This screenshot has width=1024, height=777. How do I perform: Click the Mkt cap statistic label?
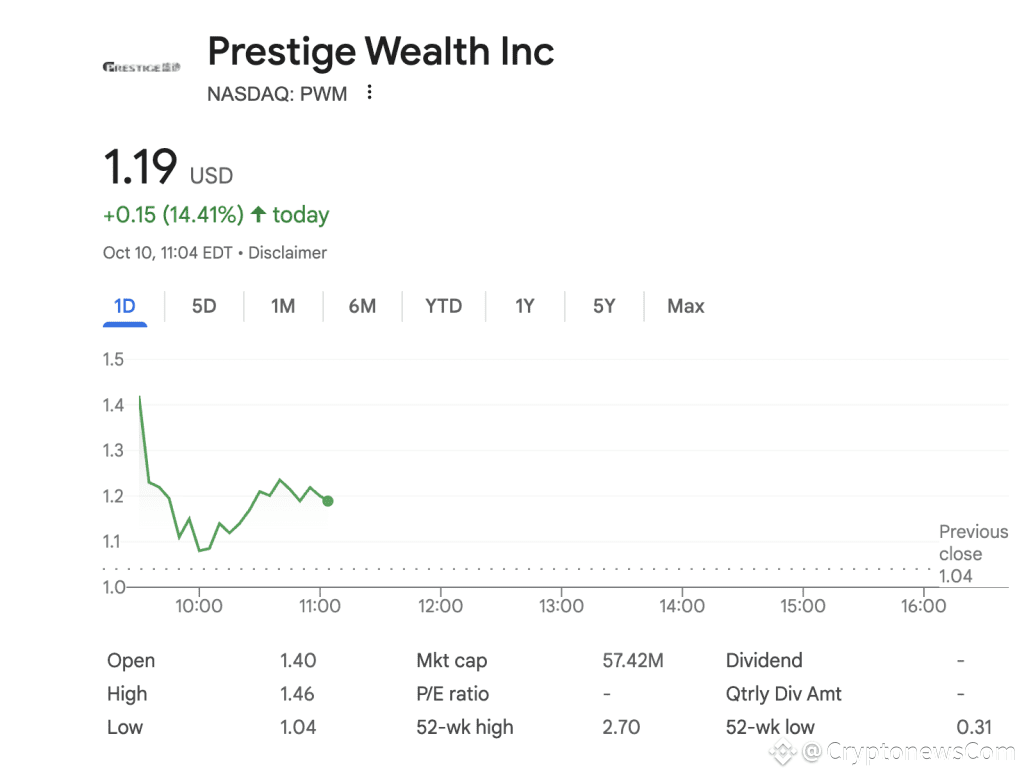452,660
